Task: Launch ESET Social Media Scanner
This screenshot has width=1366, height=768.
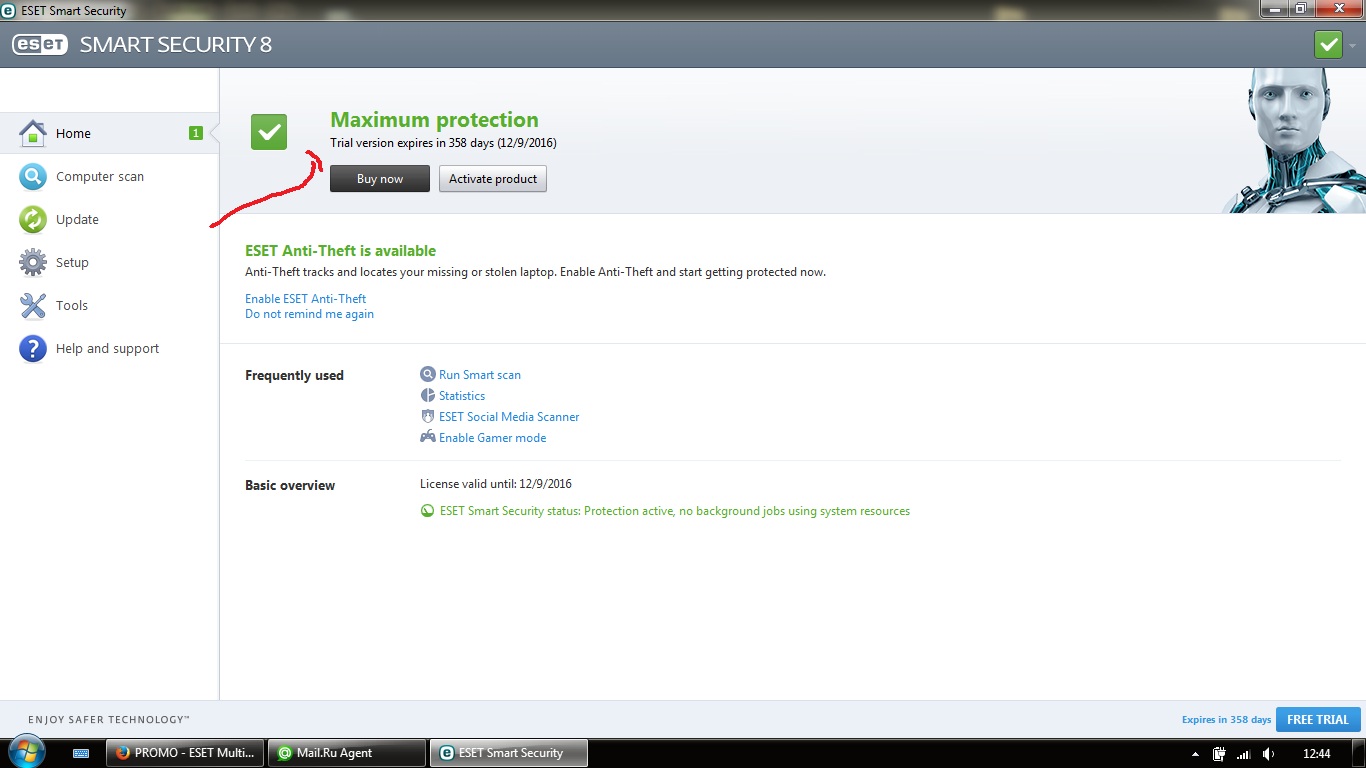Action: click(x=509, y=417)
